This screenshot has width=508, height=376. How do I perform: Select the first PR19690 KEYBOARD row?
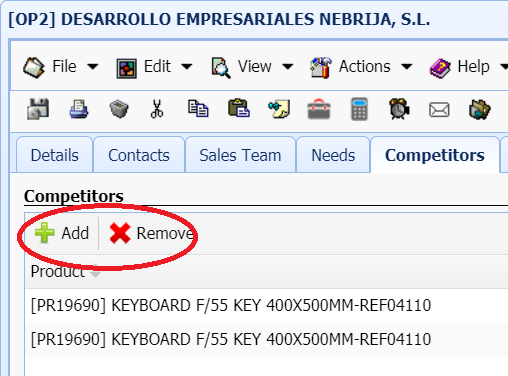pos(267,305)
